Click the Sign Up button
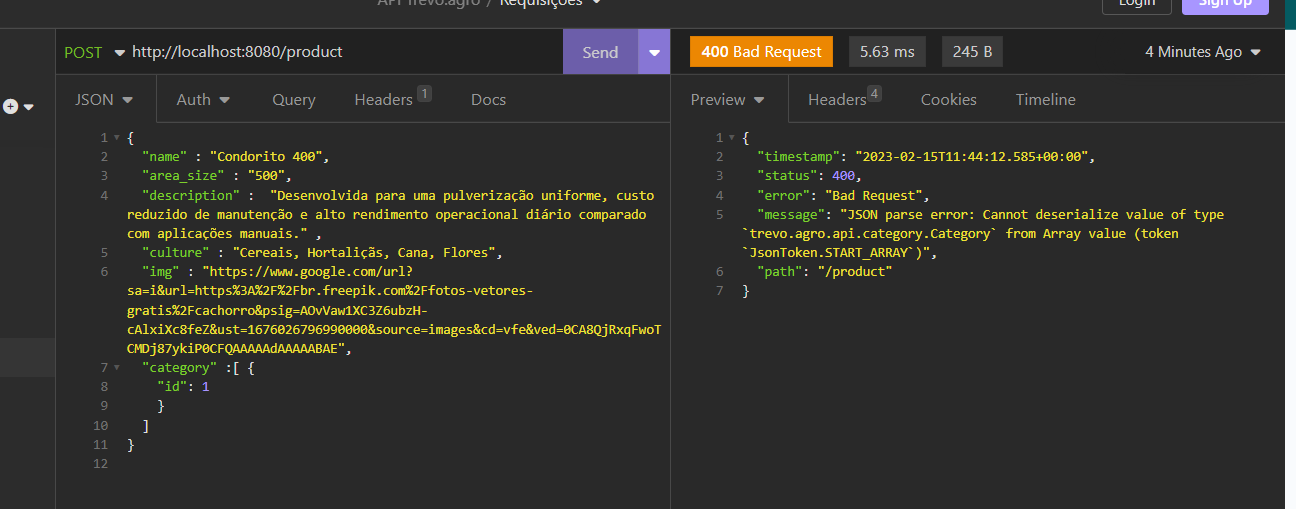Image resolution: width=1296 pixels, height=509 pixels. [x=1224, y=4]
